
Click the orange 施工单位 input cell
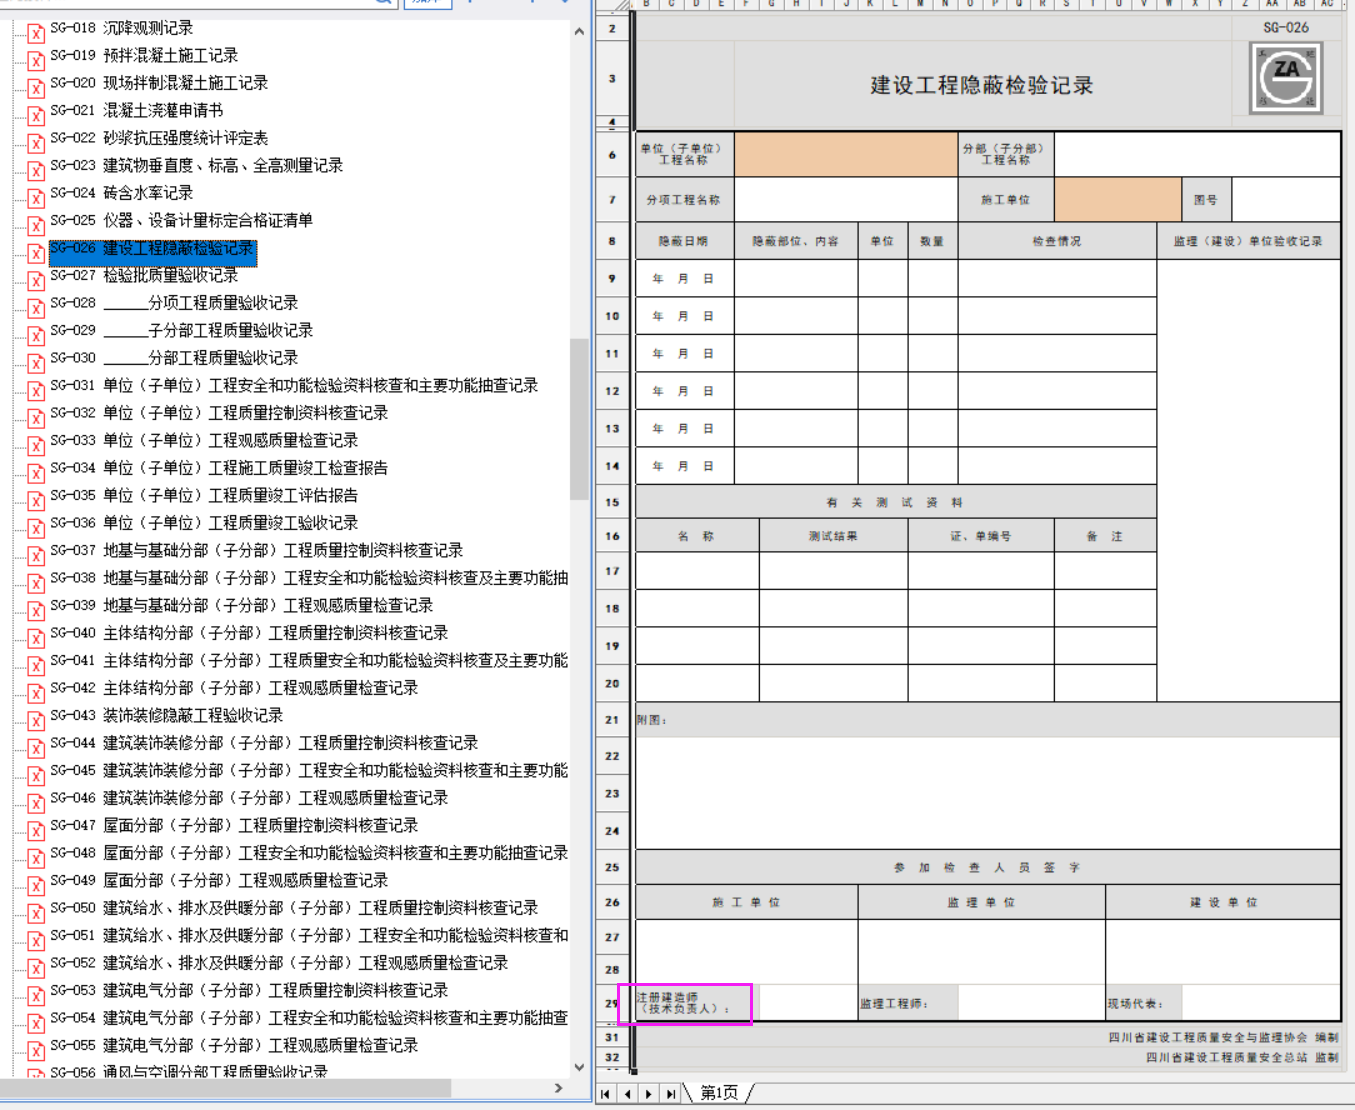coord(1117,200)
